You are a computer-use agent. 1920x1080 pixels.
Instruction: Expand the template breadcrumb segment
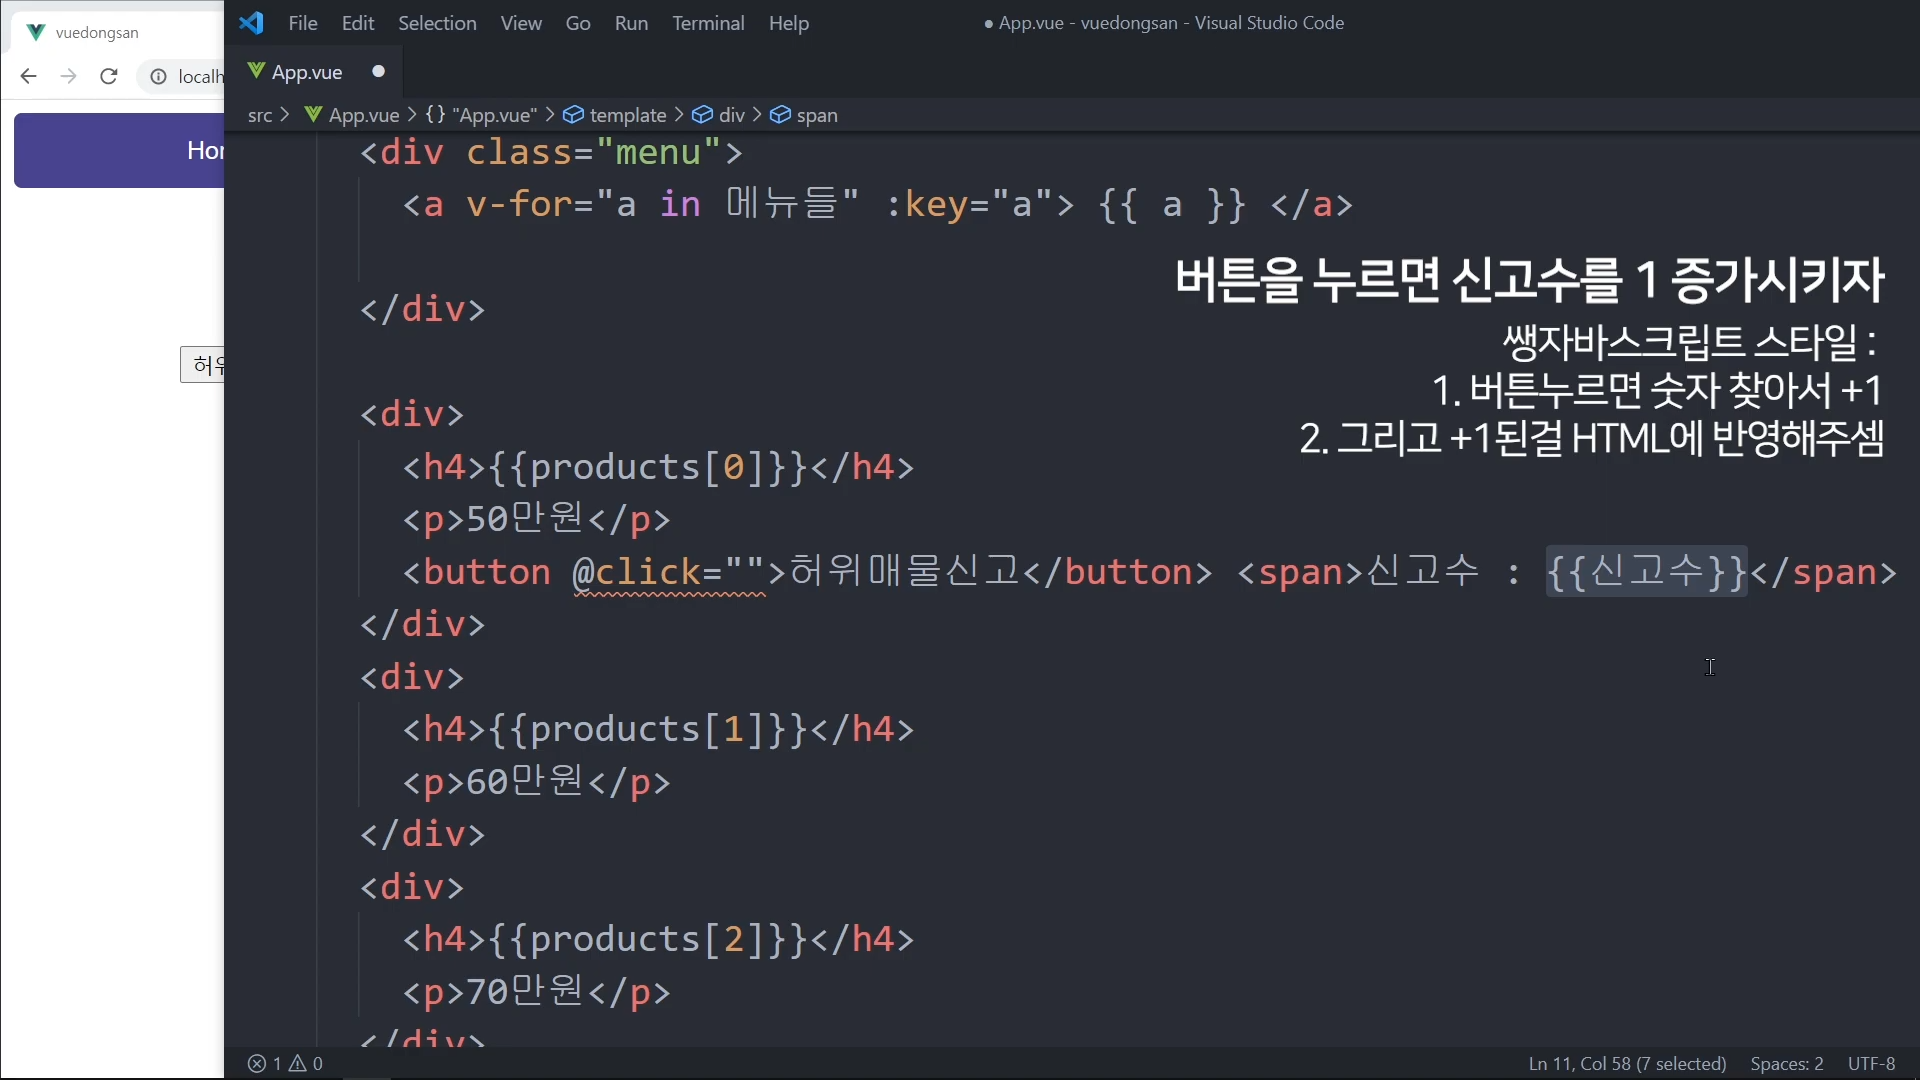point(627,116)
